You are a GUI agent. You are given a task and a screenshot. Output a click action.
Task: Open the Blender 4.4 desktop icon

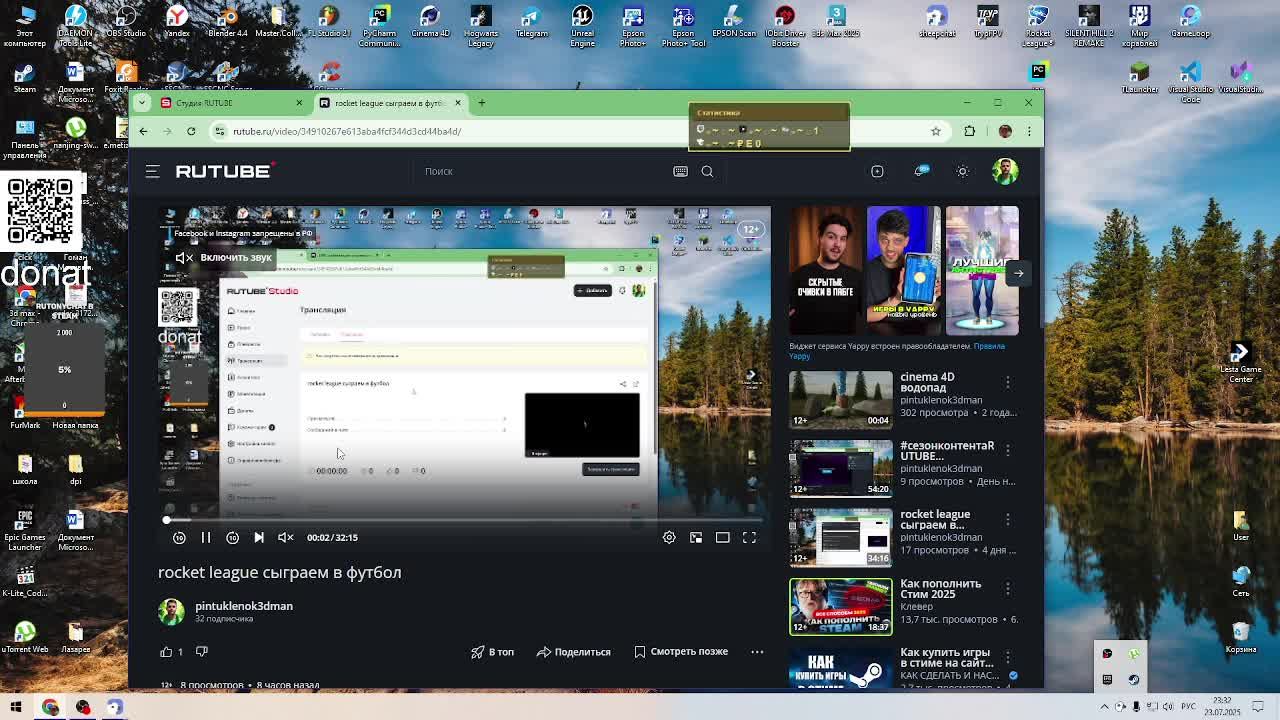227,22
